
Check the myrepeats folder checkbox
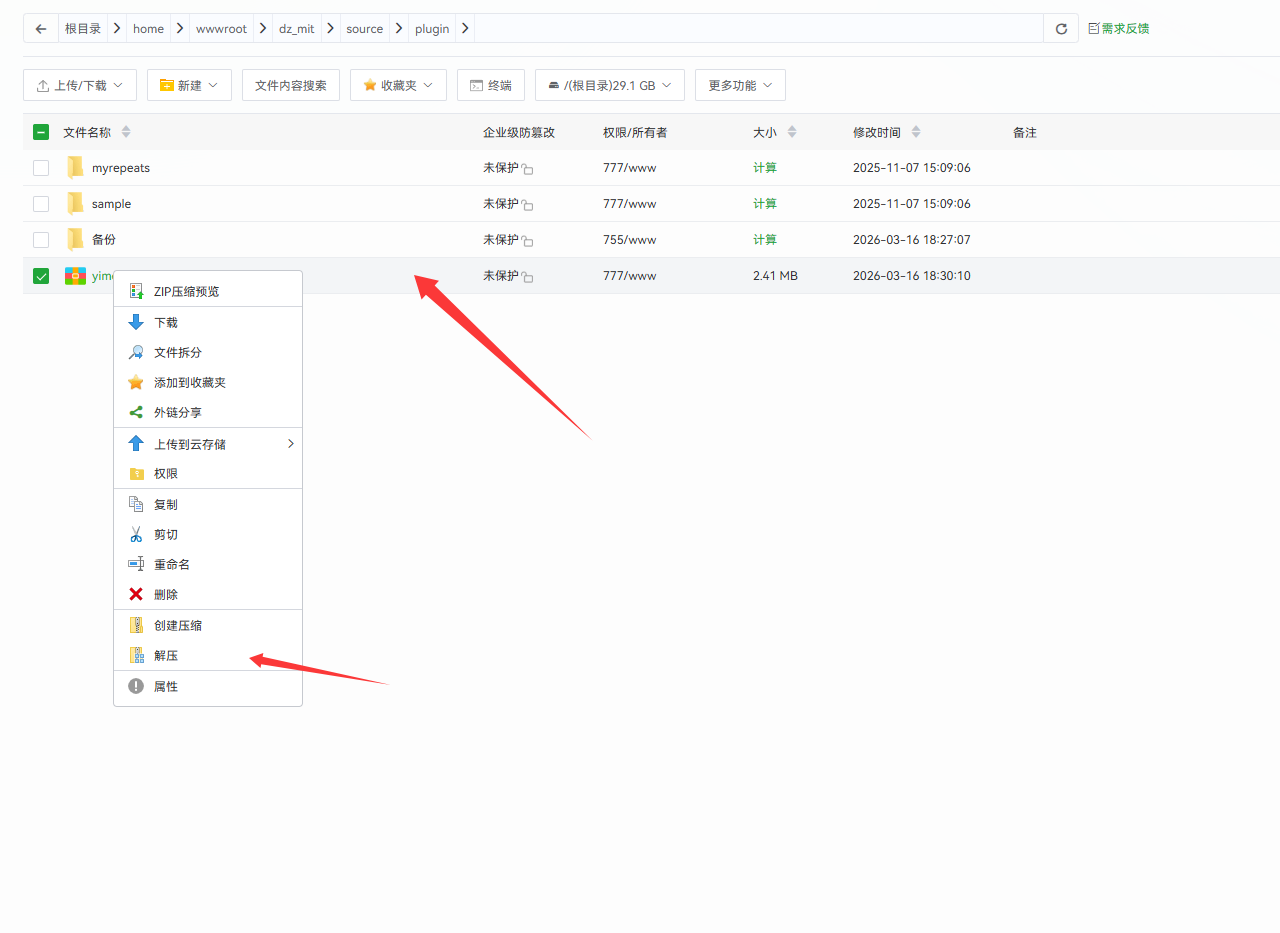click(x=41, y=168)
